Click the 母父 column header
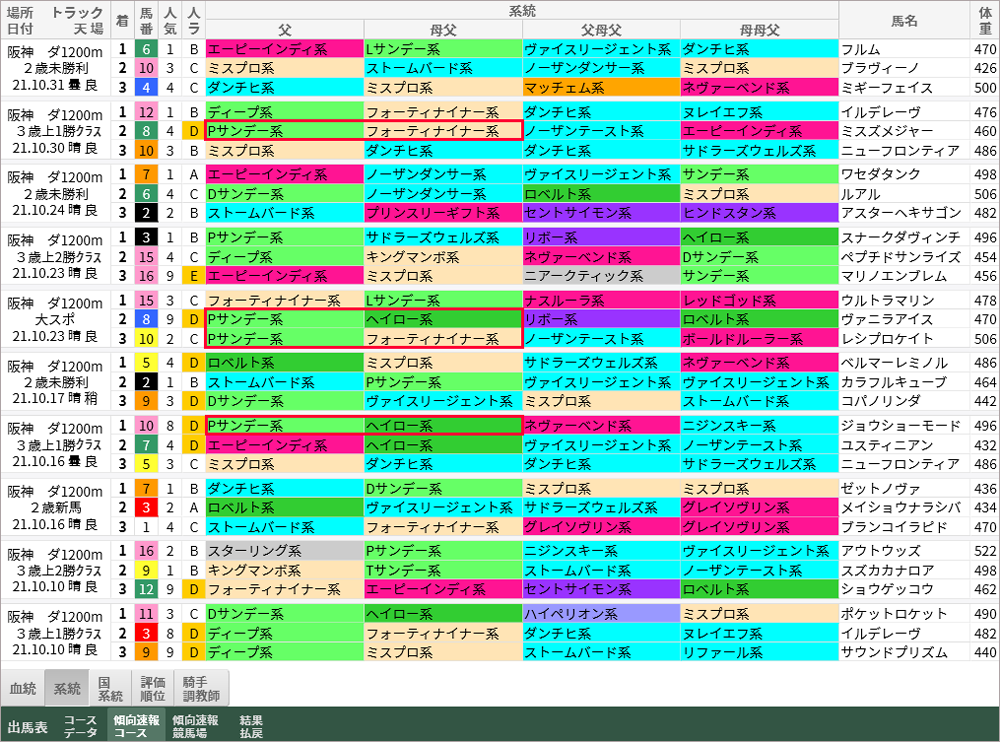This screenshot has height=742, width=1000. point(443,29)
